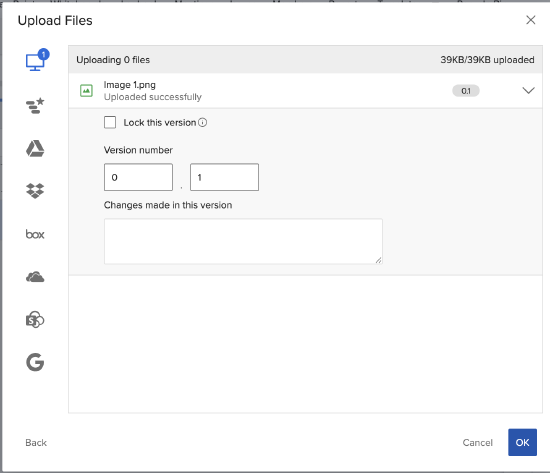This screenshot has width=550, height=473.
Task: Choose OneDrive cloud as upload source
Action: (35, 277)
